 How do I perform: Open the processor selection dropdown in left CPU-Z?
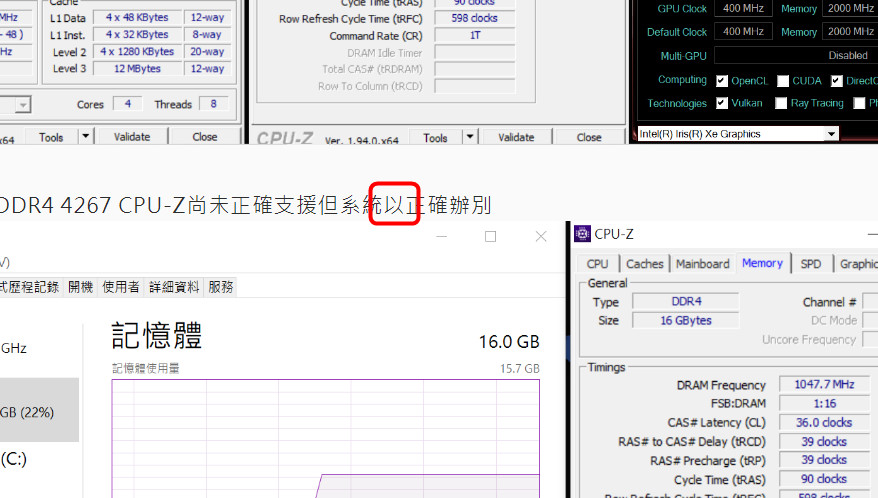click(22, 105)
